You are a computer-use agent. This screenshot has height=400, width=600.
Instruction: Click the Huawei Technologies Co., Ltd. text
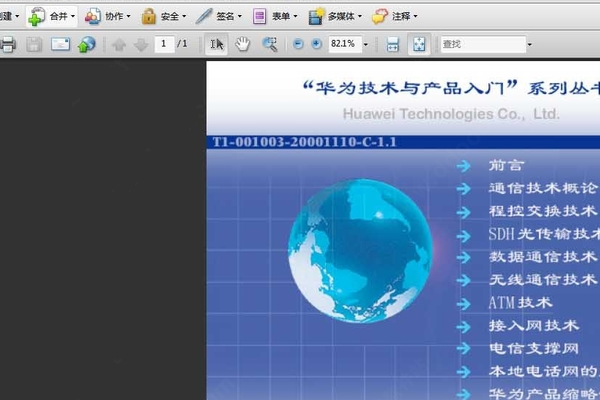[451, 114]
